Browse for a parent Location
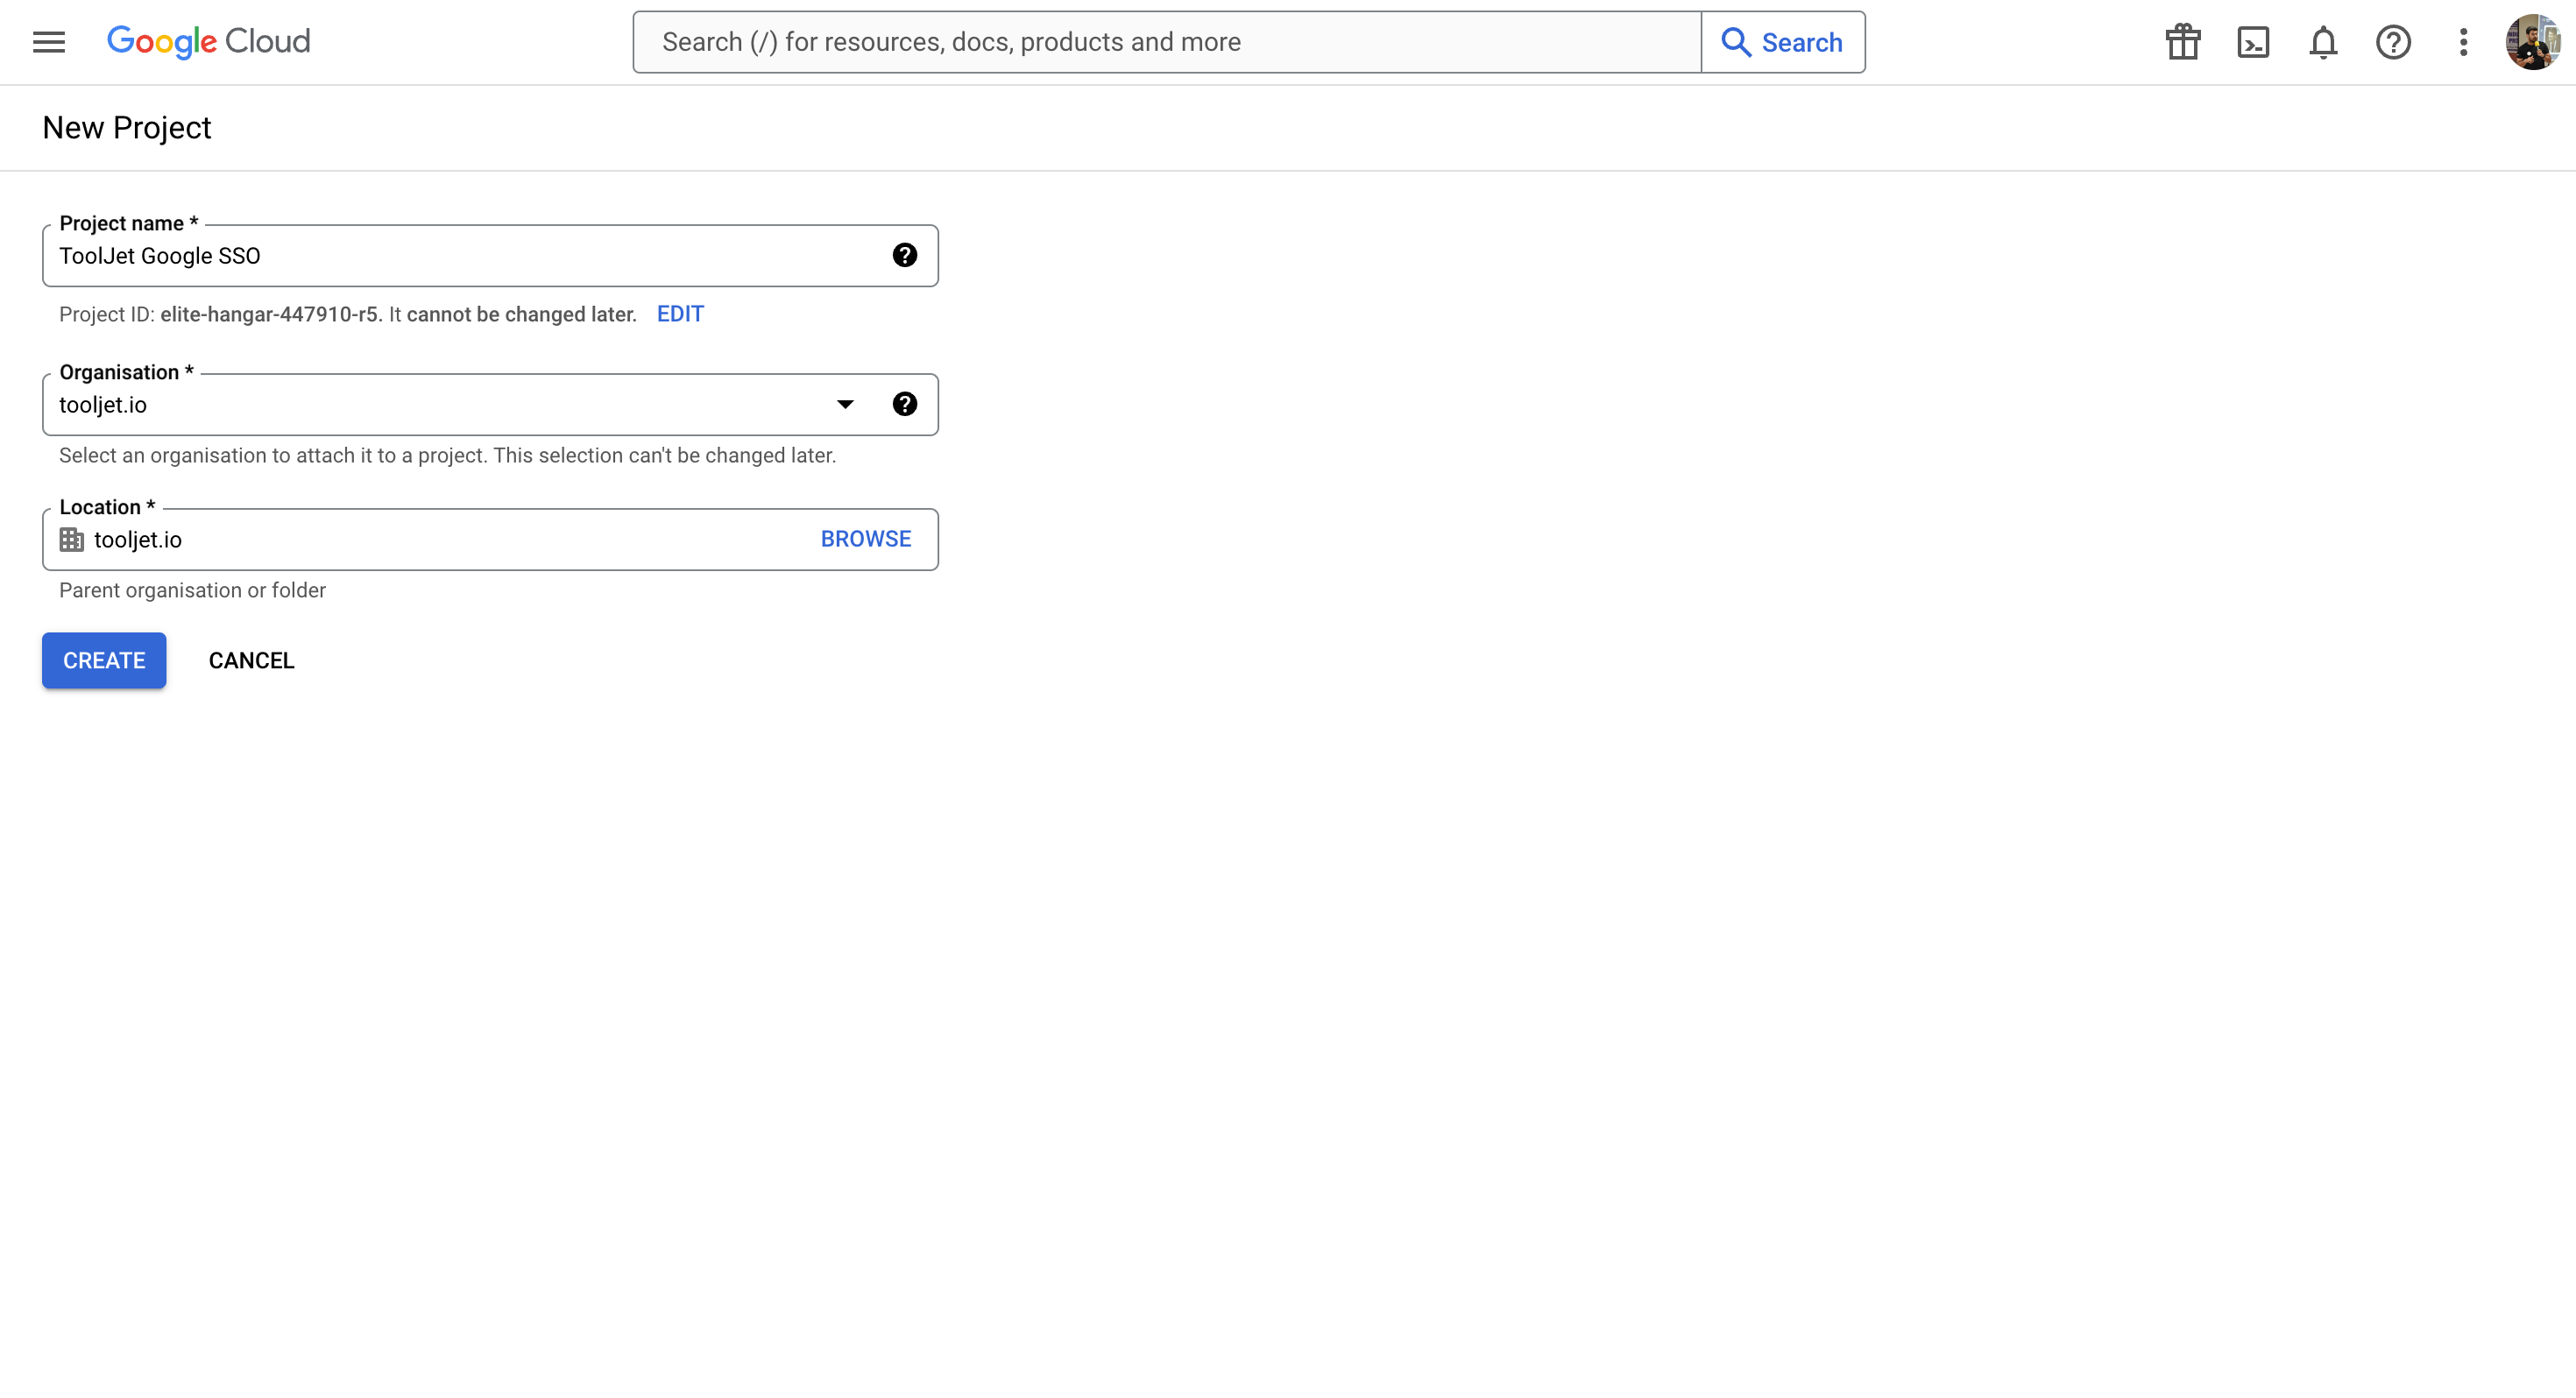The width and height of the screenshot is (2576, 1398). [865, 539]
